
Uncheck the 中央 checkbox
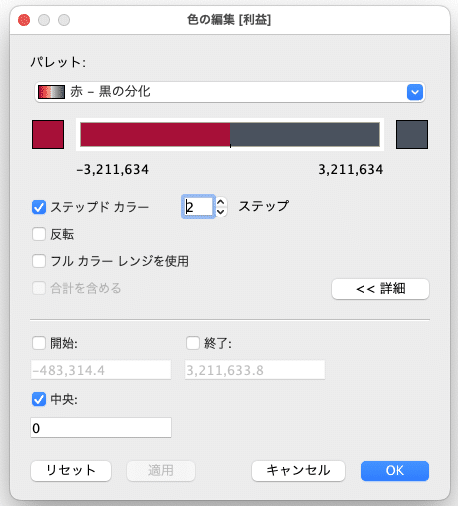coord(39,399)
